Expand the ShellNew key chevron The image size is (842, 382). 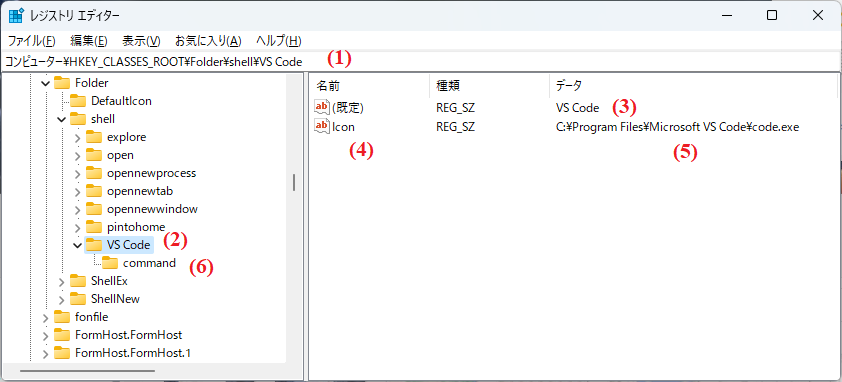click(62, 299)
